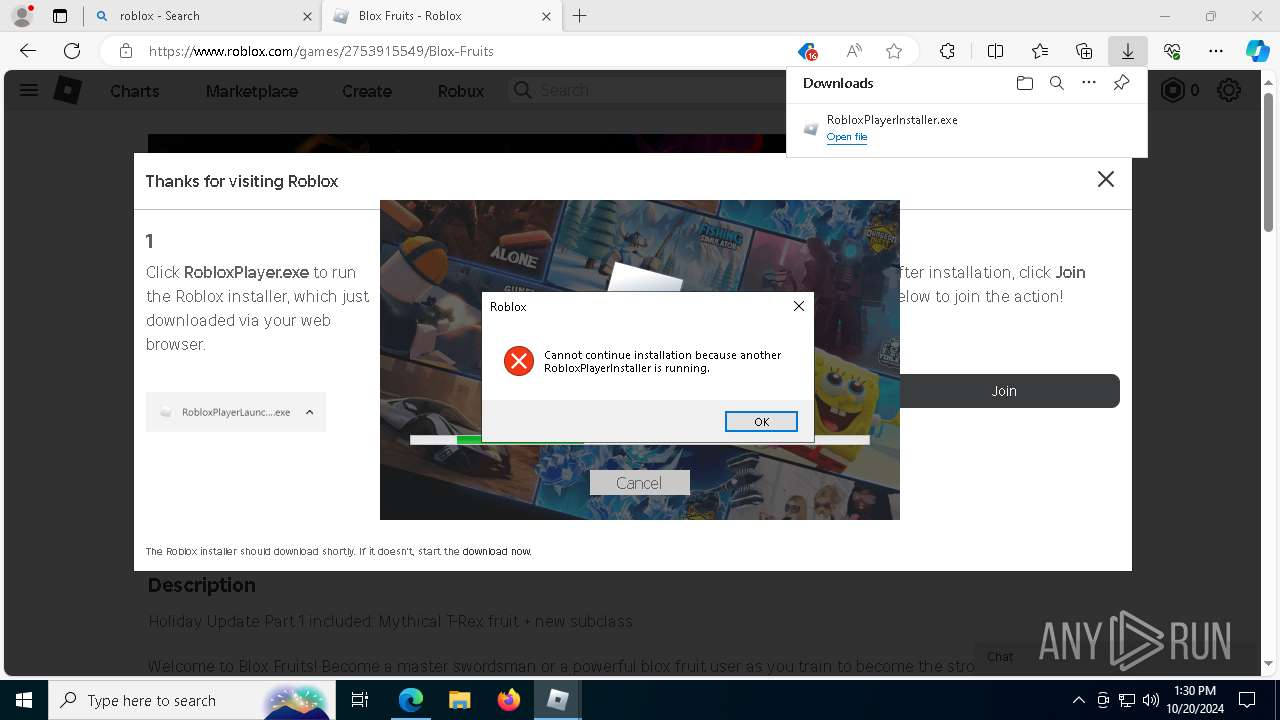Toggle split screen icon
Viewport: 1280px width, 720px height.
[995, 51]
